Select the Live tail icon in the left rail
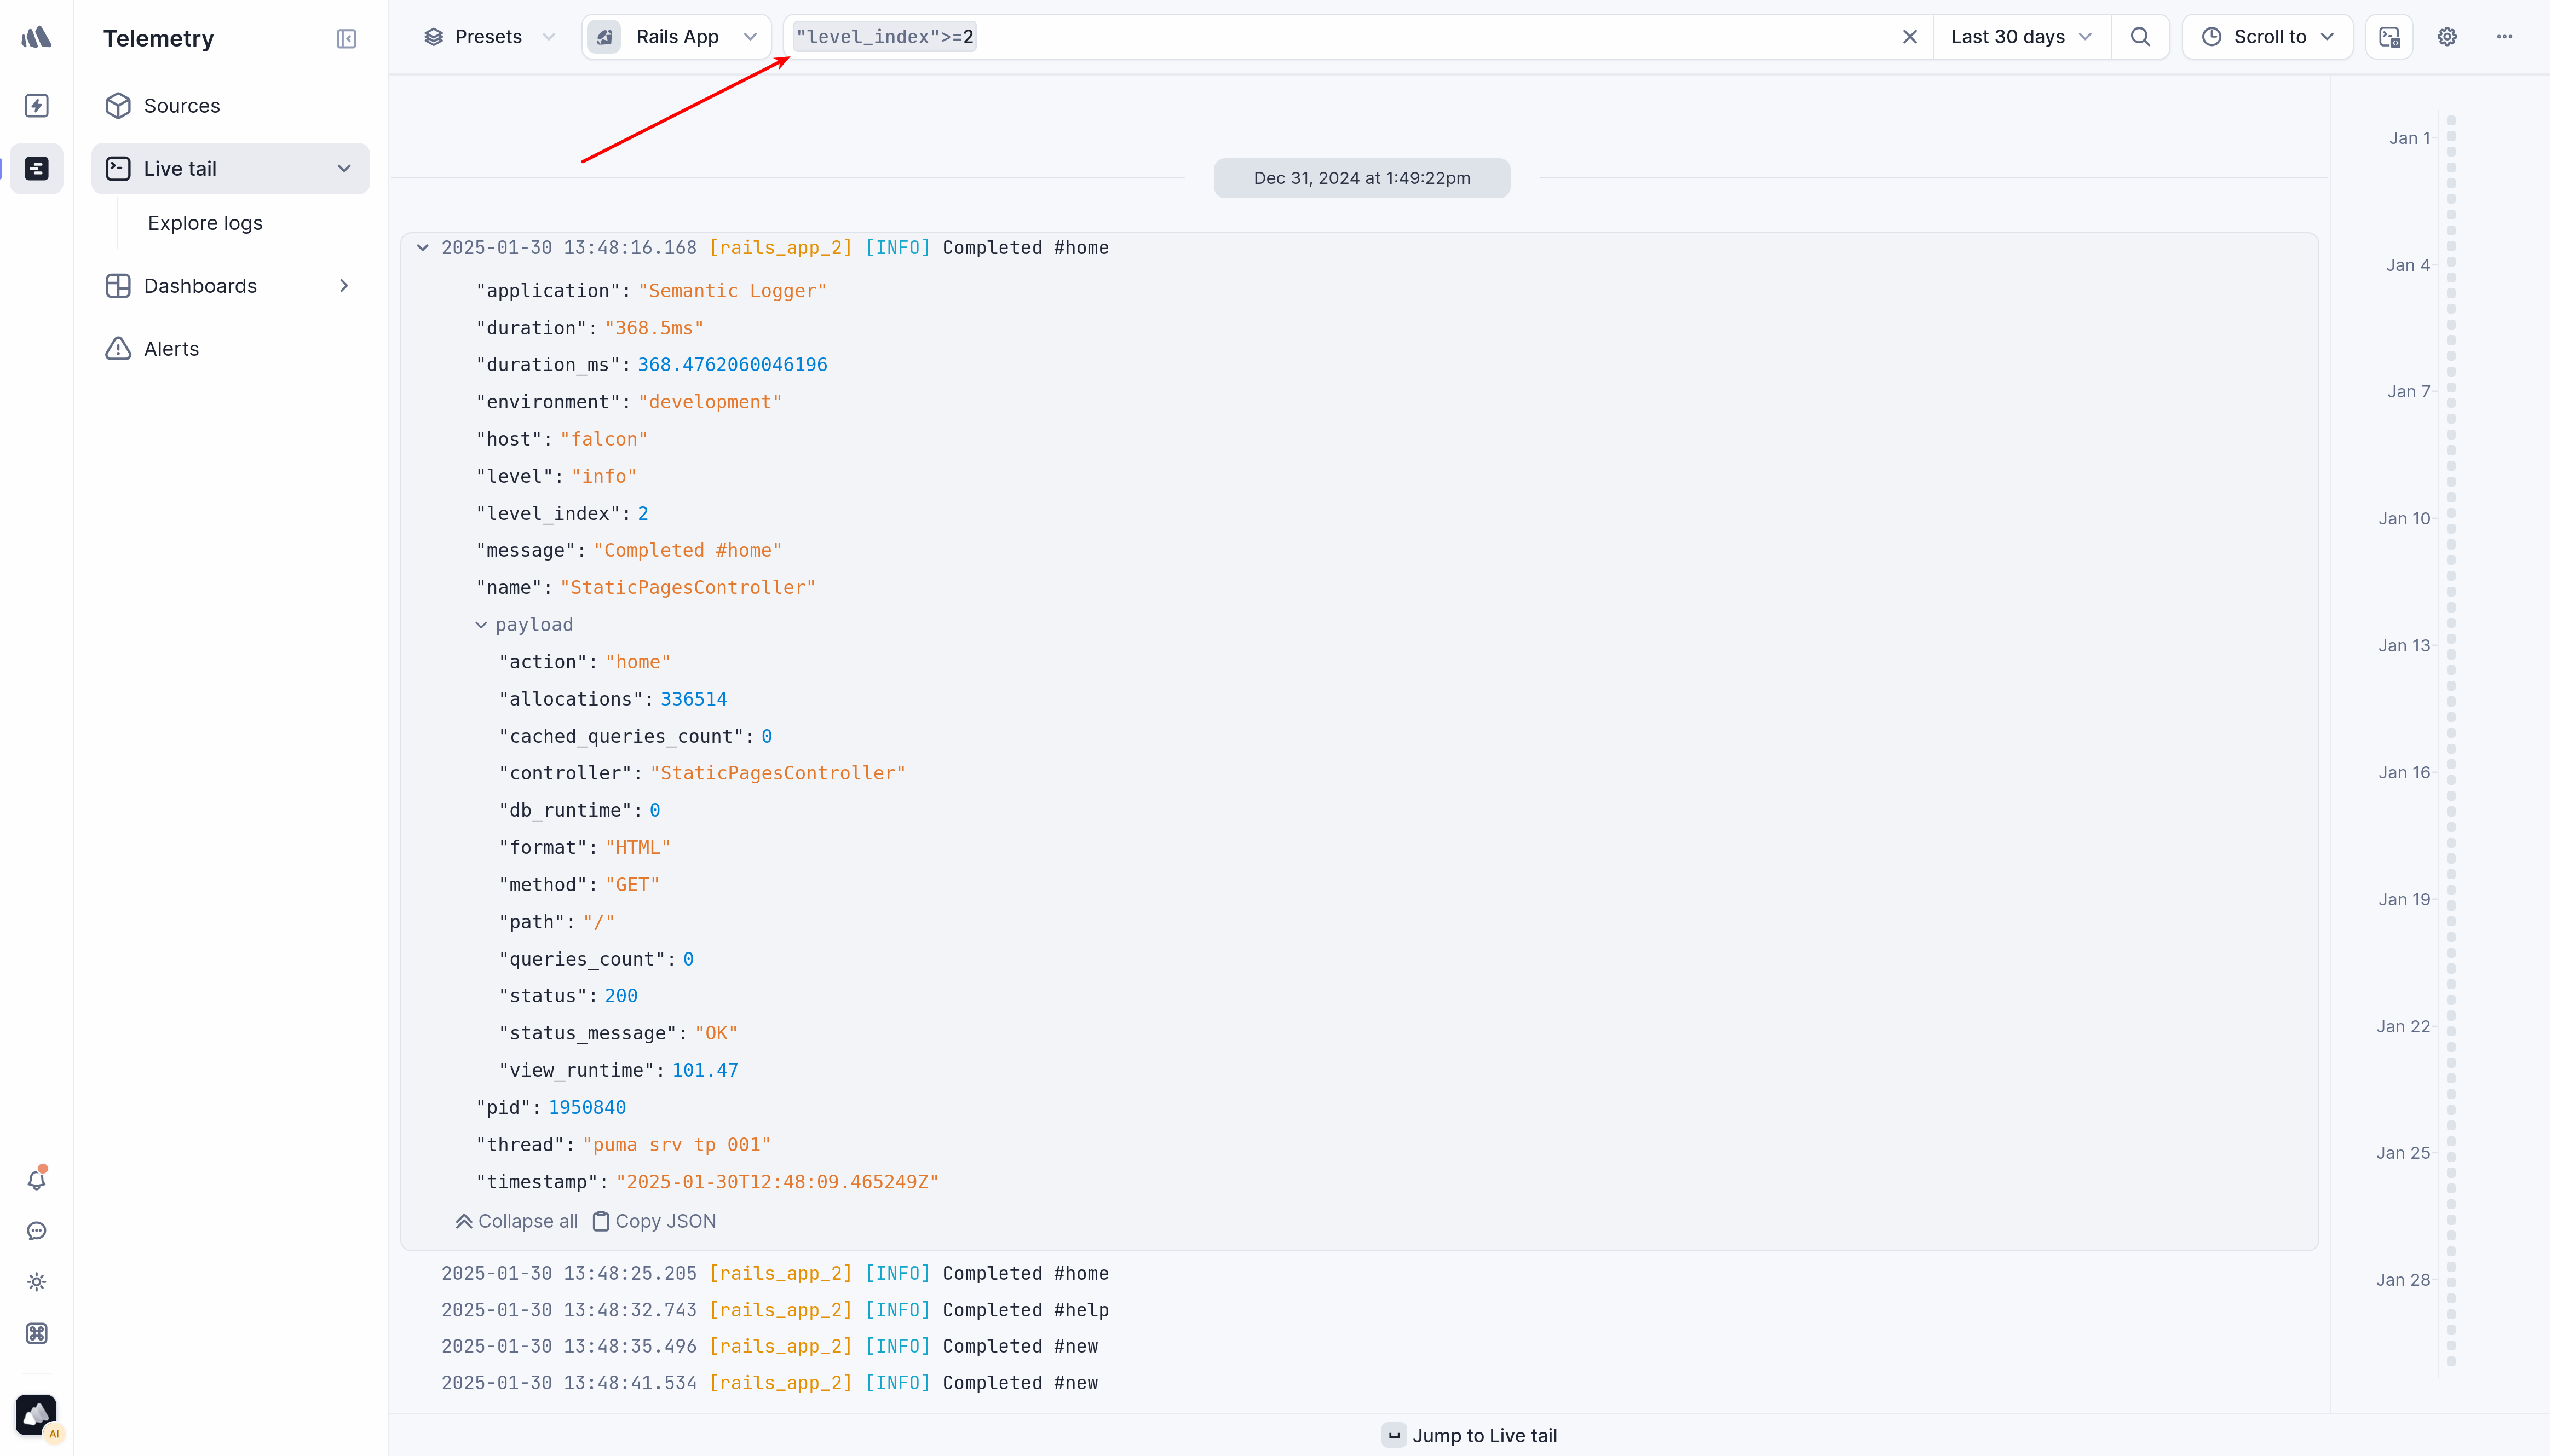This screenshot has width=2551, height=1456. click(x=36, y=168)
